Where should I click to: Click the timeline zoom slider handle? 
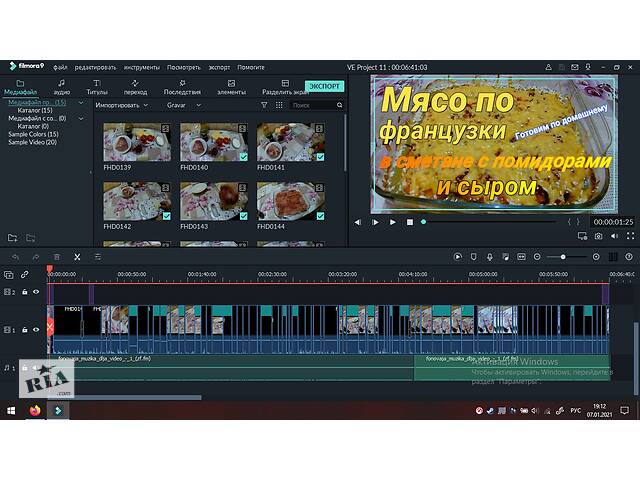click(x=563, y=257)
